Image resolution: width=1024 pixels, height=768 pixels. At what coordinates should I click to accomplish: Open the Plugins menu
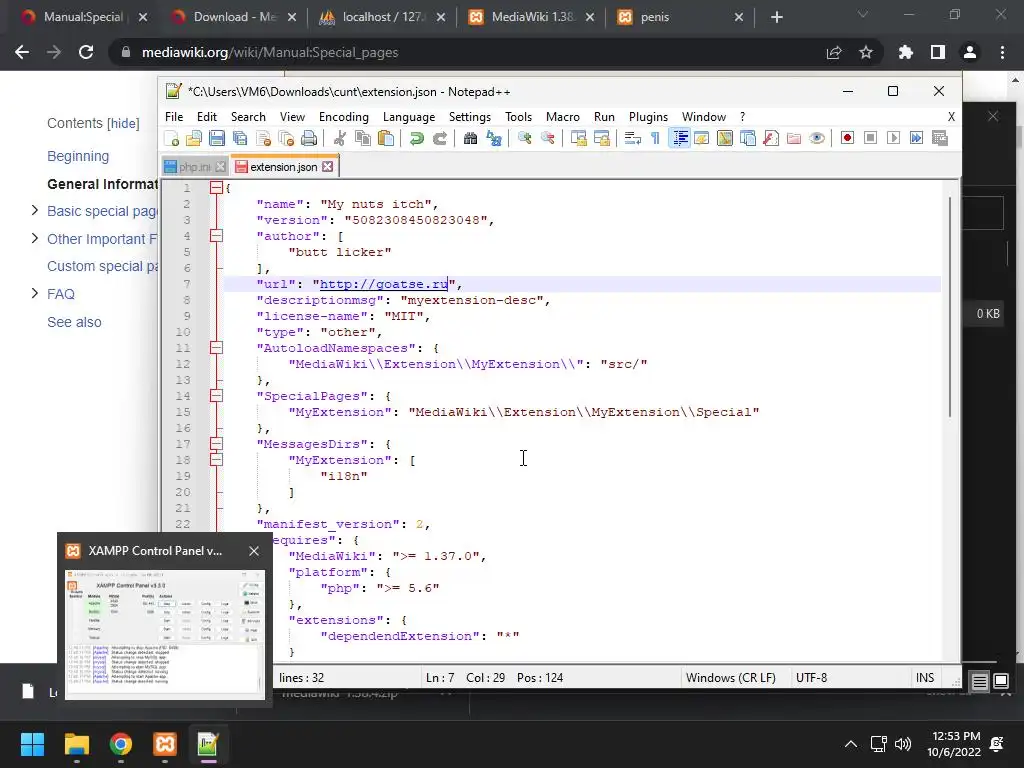tap(648, 117)
